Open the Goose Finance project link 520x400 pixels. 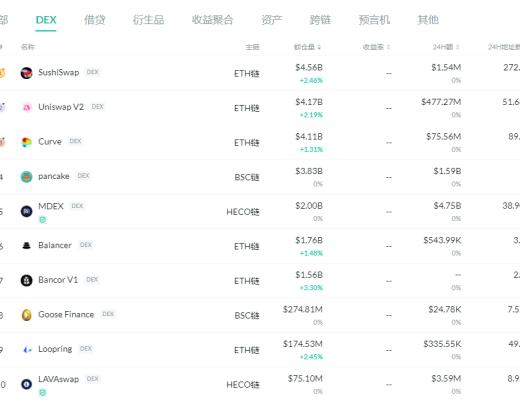point(66,314)
